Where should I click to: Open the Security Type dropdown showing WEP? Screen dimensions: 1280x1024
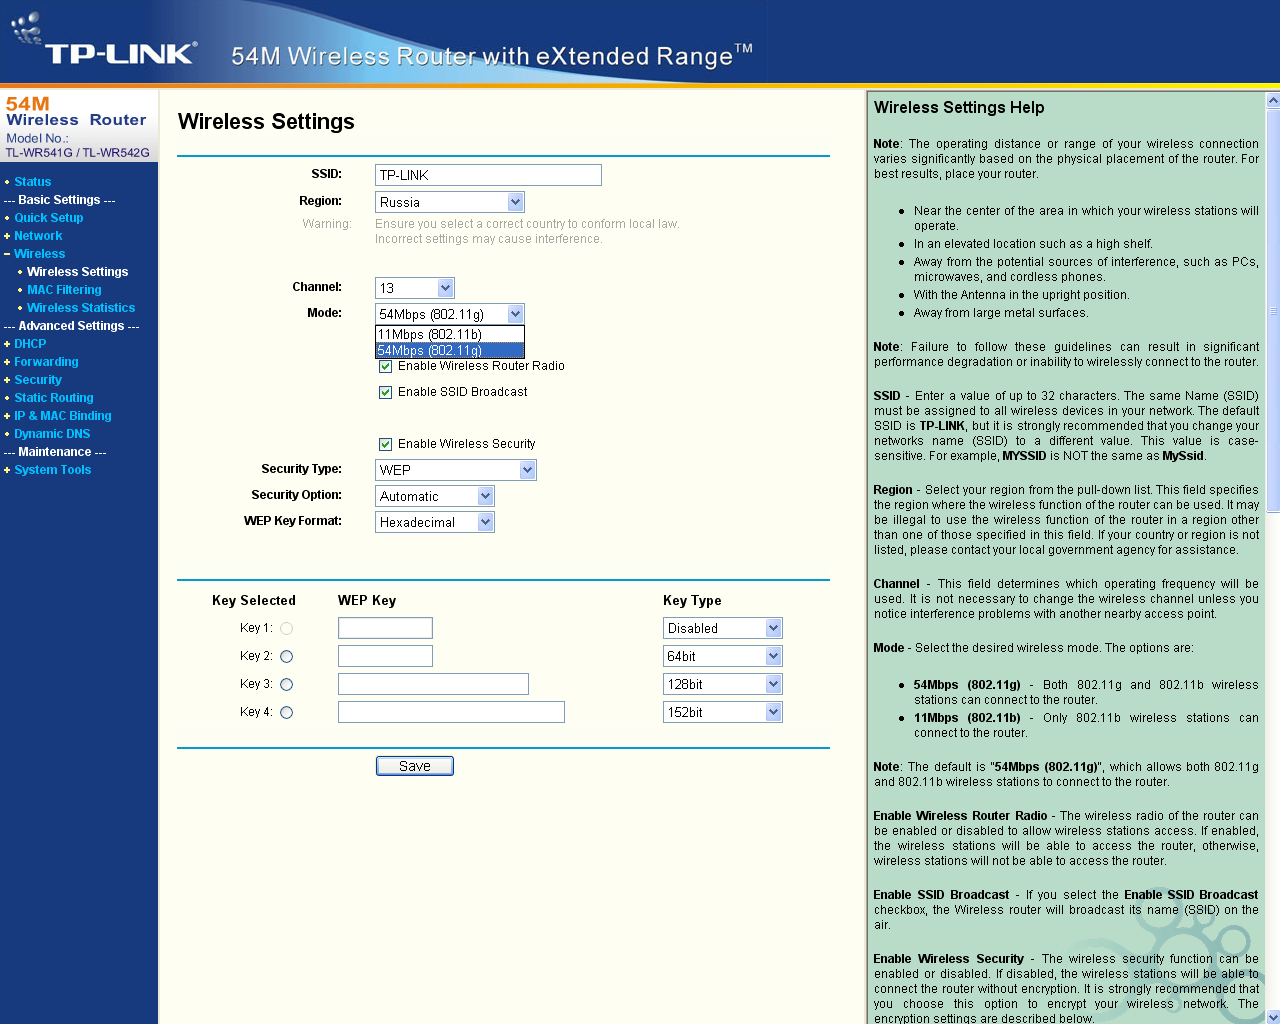tap(456, 470)
